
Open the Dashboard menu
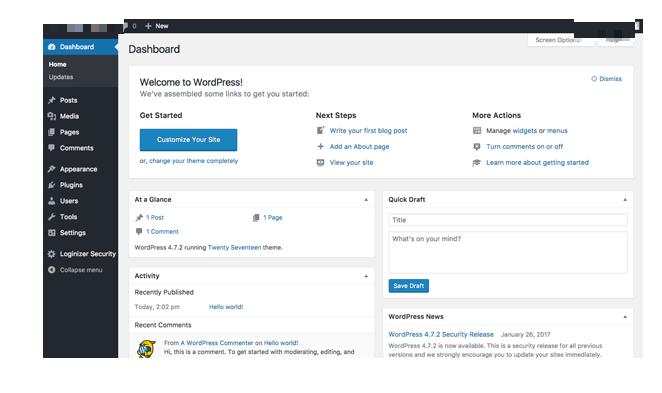point(80,47)
